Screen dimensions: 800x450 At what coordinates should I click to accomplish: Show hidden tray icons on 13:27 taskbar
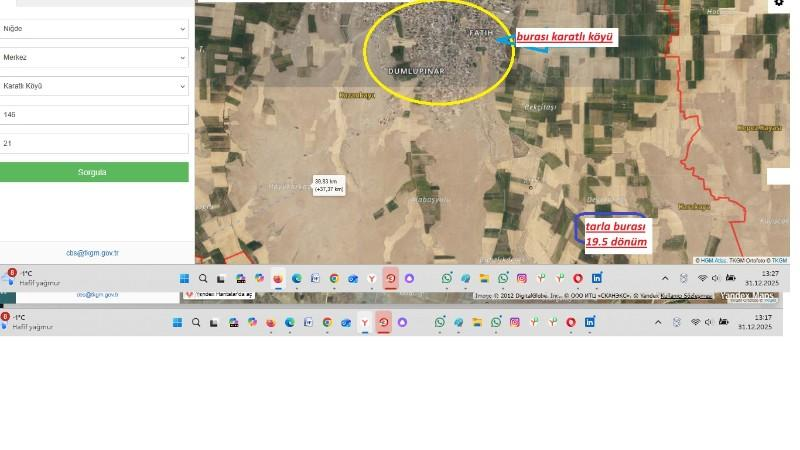coord(665,279)
